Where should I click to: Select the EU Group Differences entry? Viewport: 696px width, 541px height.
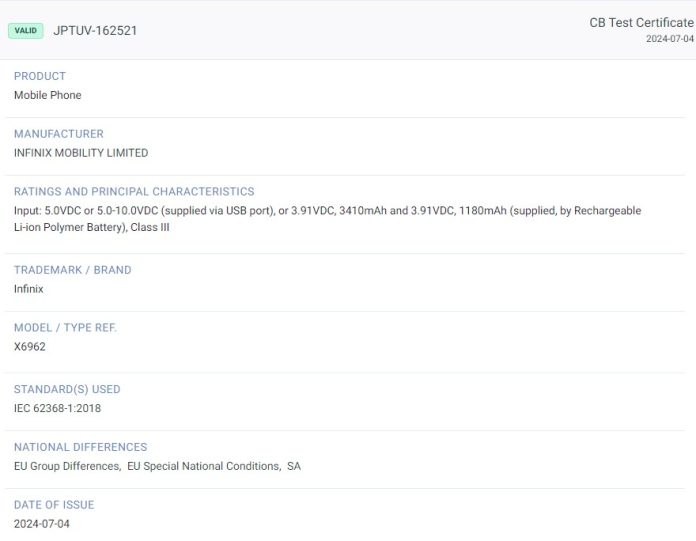(67, 466)
